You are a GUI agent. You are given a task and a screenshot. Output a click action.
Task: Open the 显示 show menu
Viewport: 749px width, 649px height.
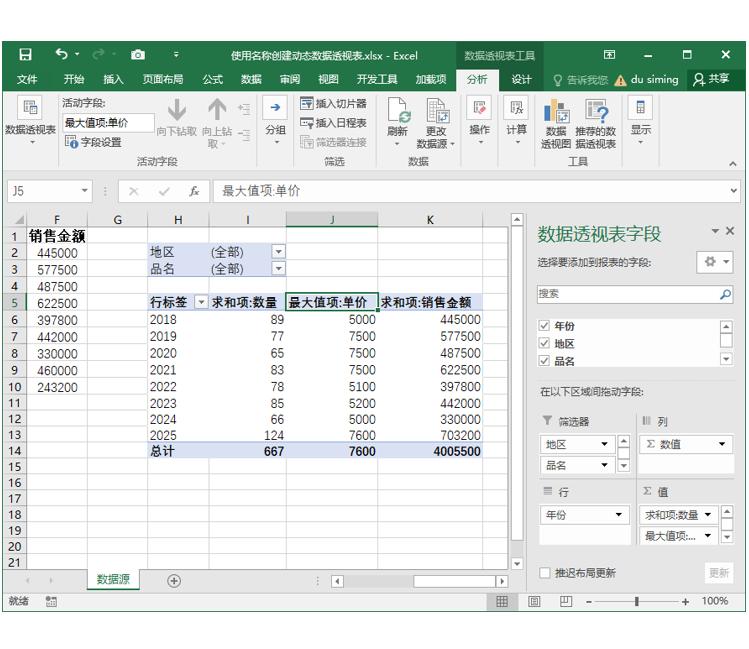(x=641, y=121)
